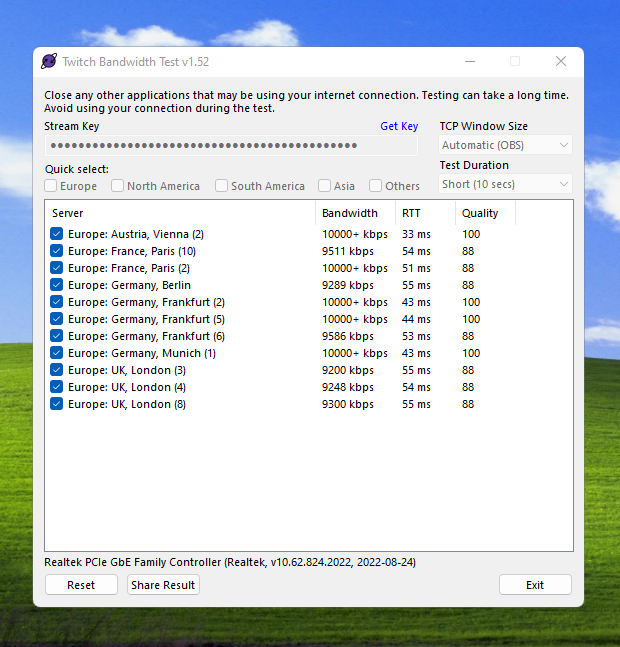620x647 pixels.
Task: Click the 51 ms RTT value
Action: [x=416, y=268]
